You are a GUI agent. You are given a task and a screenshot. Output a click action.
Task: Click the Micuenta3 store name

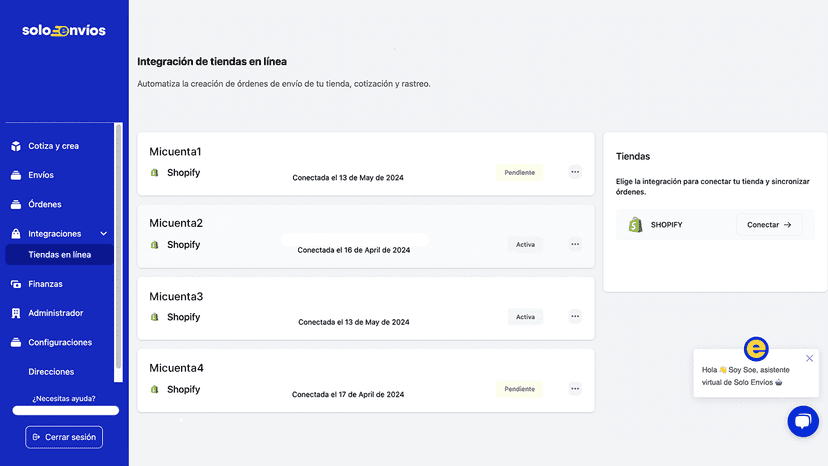pos(176,296)
